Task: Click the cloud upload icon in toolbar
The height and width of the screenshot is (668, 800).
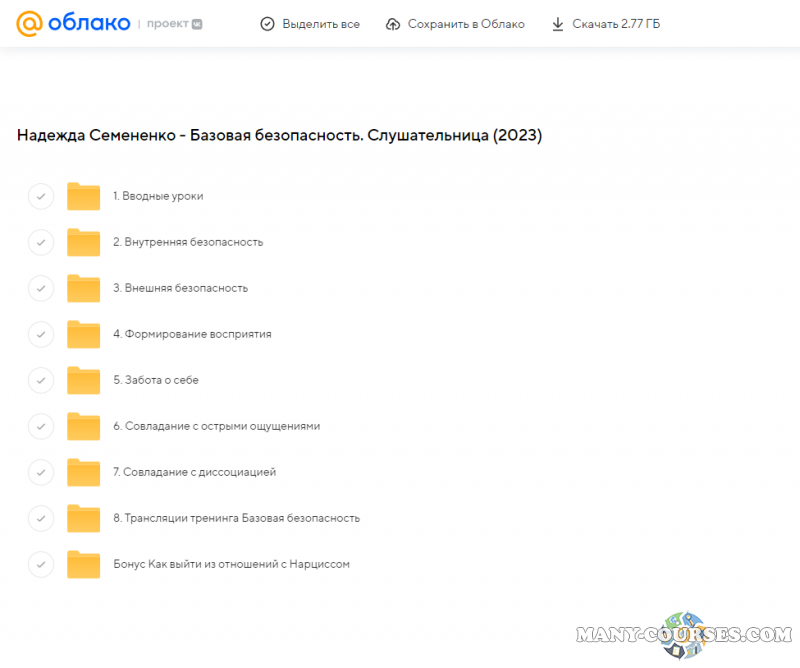Action: pyautogui.click(x=393, y=24)
